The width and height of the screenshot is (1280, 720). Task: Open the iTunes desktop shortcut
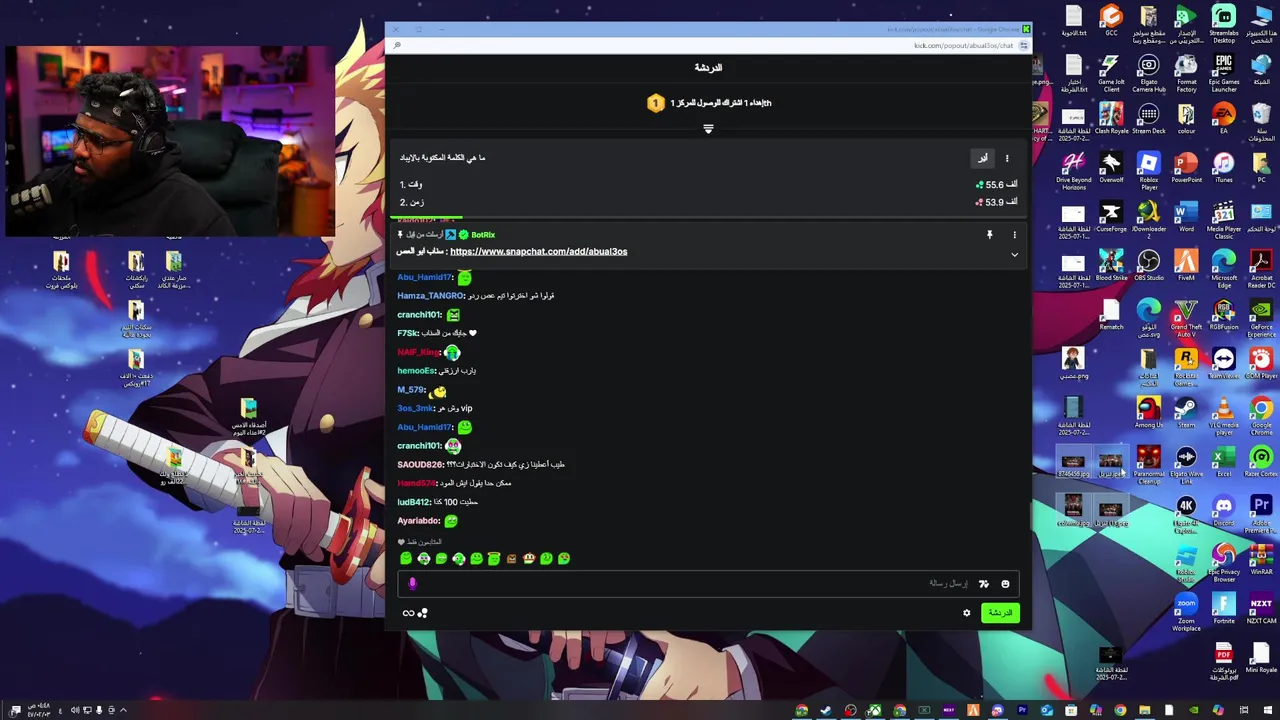pos(1223,166)
